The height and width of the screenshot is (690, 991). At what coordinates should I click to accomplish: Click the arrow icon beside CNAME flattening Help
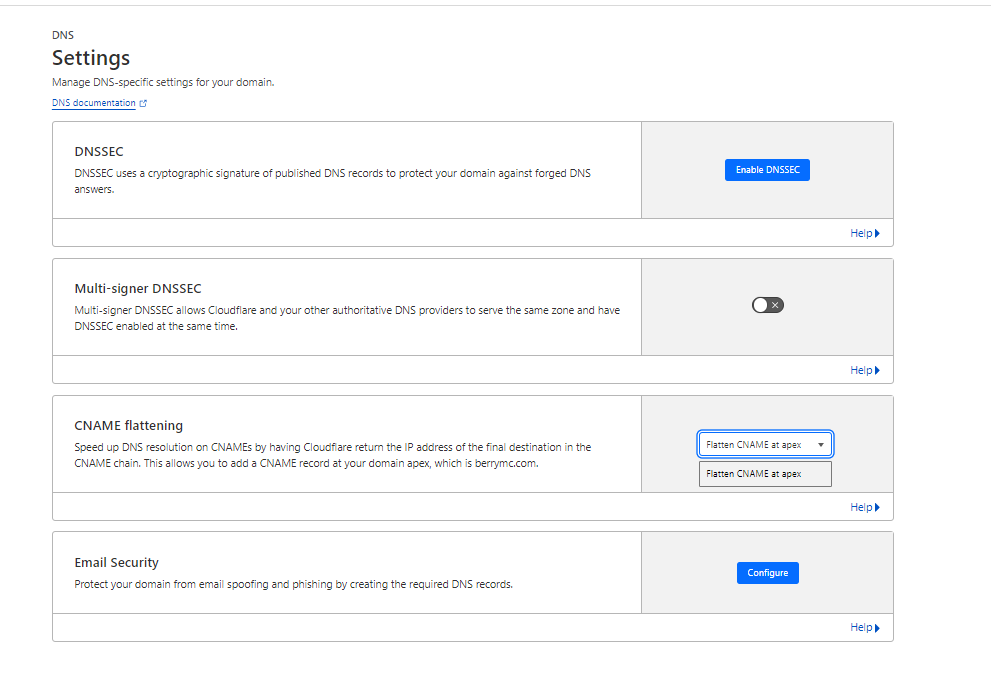tap(877, 507)
